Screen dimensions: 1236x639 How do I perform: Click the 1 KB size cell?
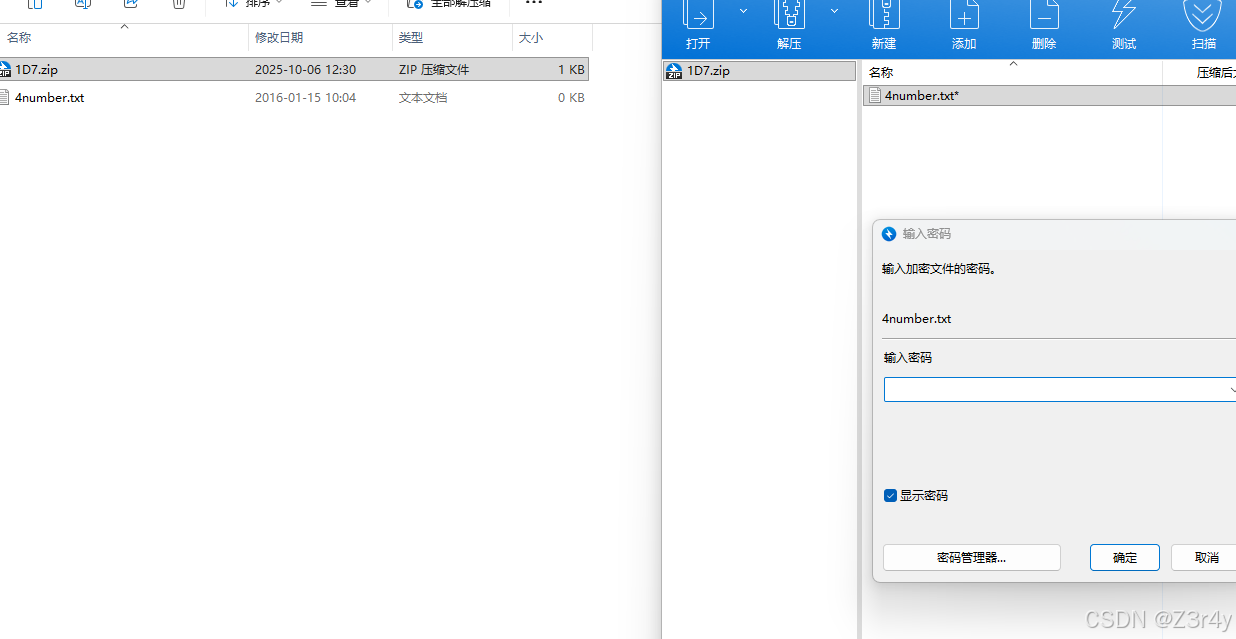571,69
